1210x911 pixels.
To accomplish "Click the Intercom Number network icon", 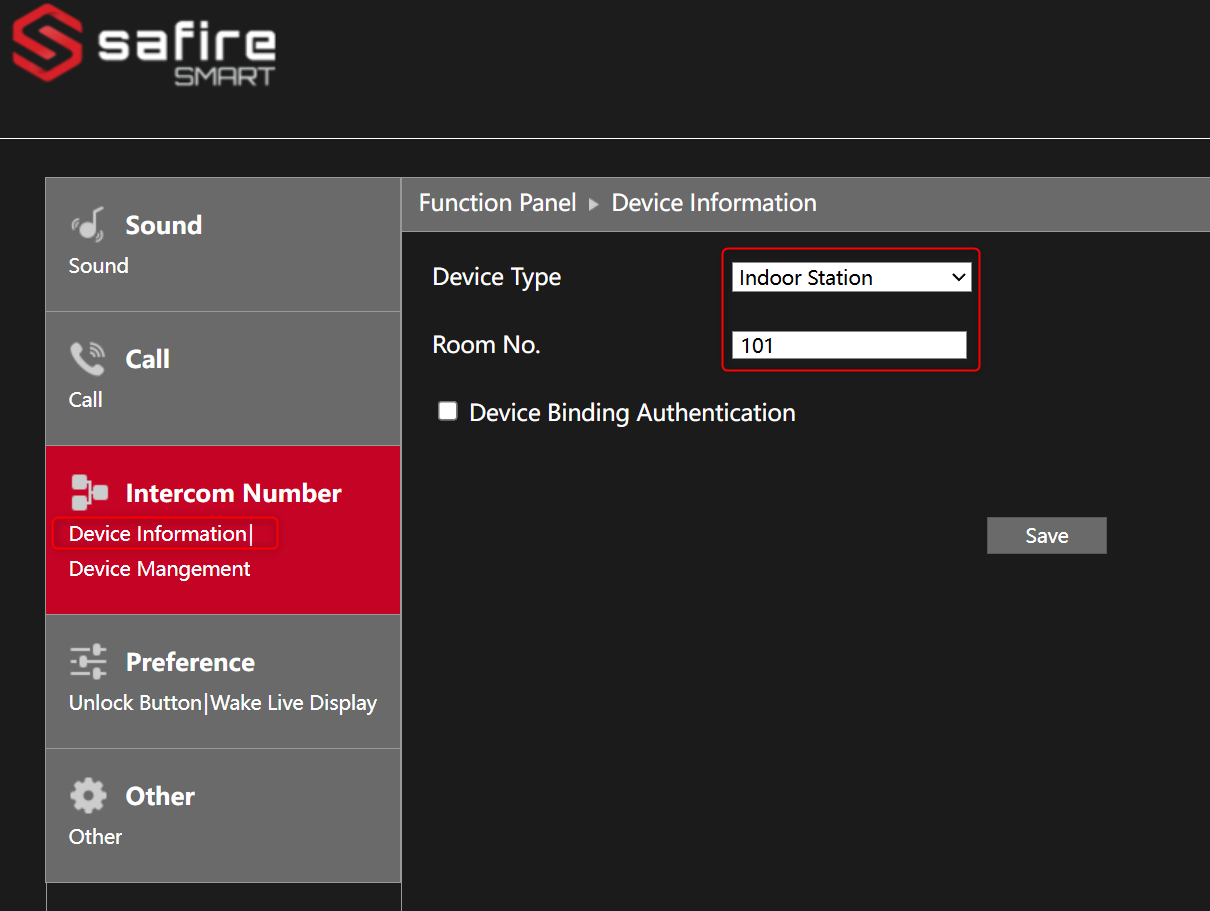I will click(88, 492).
